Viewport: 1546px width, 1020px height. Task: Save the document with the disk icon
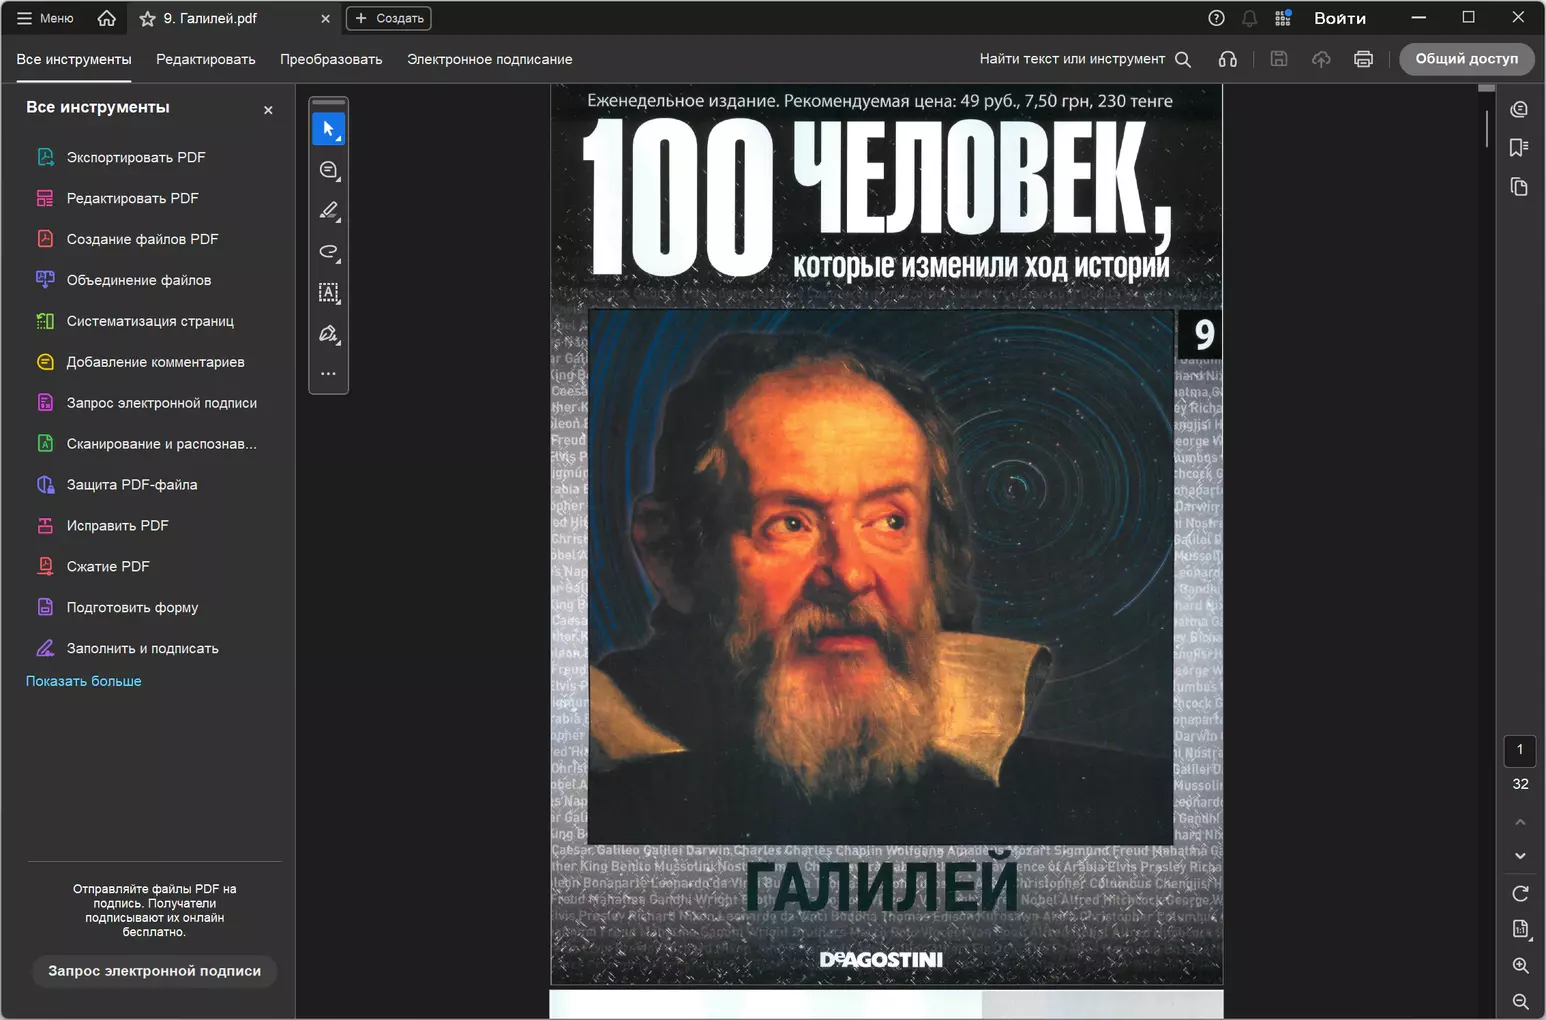click(x=1279, y=59)
